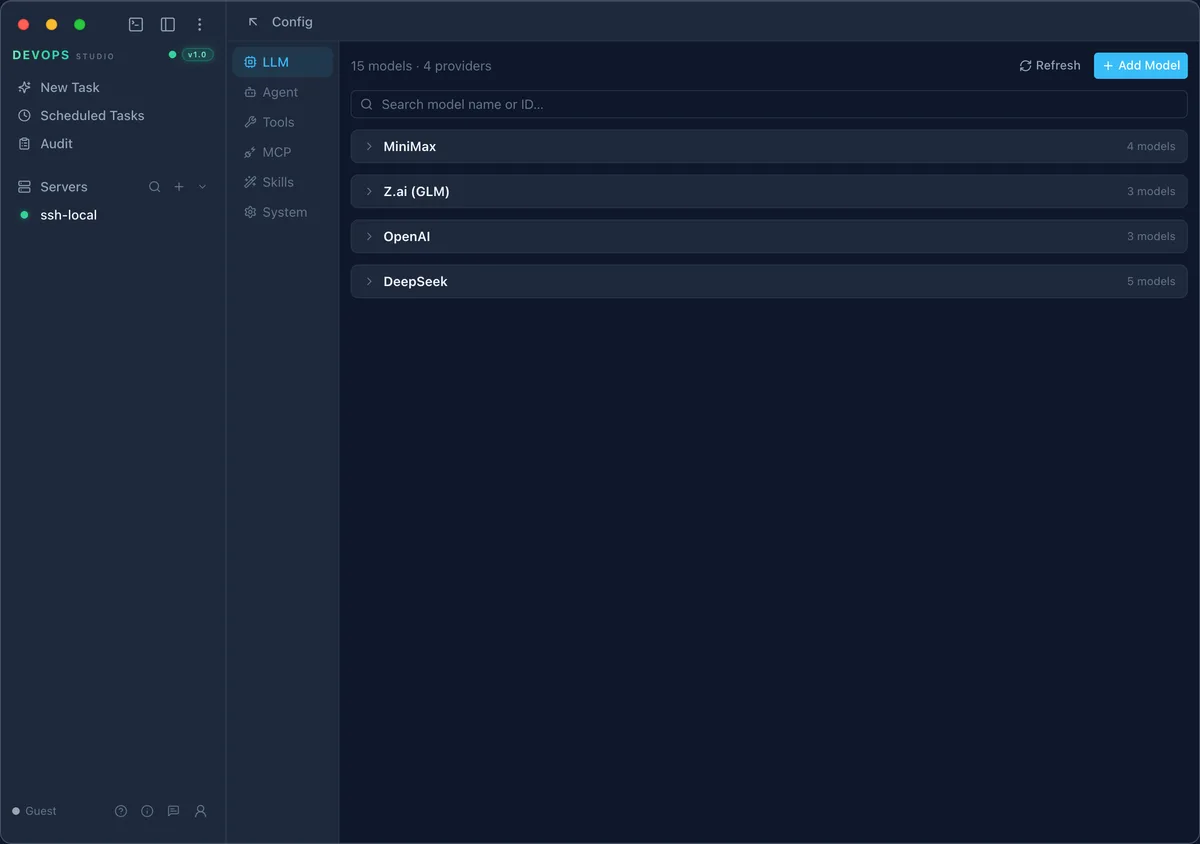Expand the MiniMax provider group
Screen dimensions: 1200x844
pyautogui.click(x=769, y=146)
